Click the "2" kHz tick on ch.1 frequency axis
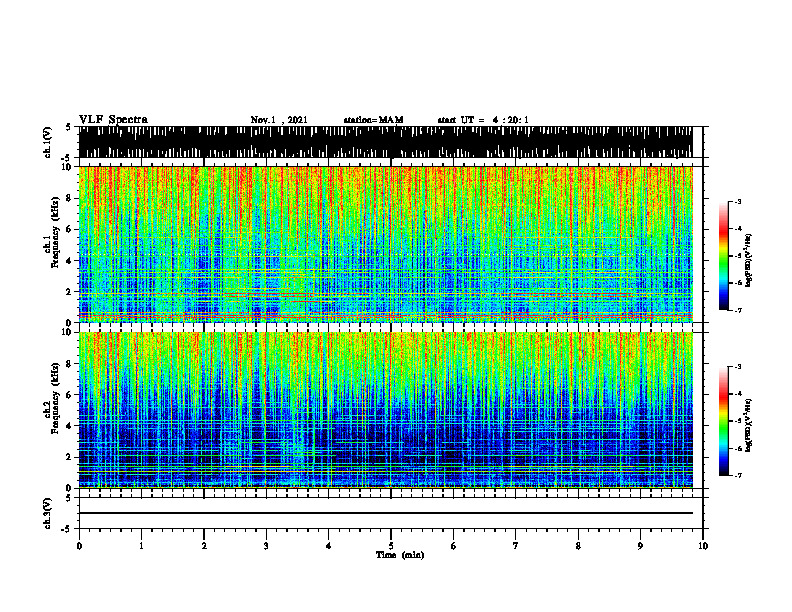This screenshot has width=792, height=612. pyautogui.click(x=69, y=291)
